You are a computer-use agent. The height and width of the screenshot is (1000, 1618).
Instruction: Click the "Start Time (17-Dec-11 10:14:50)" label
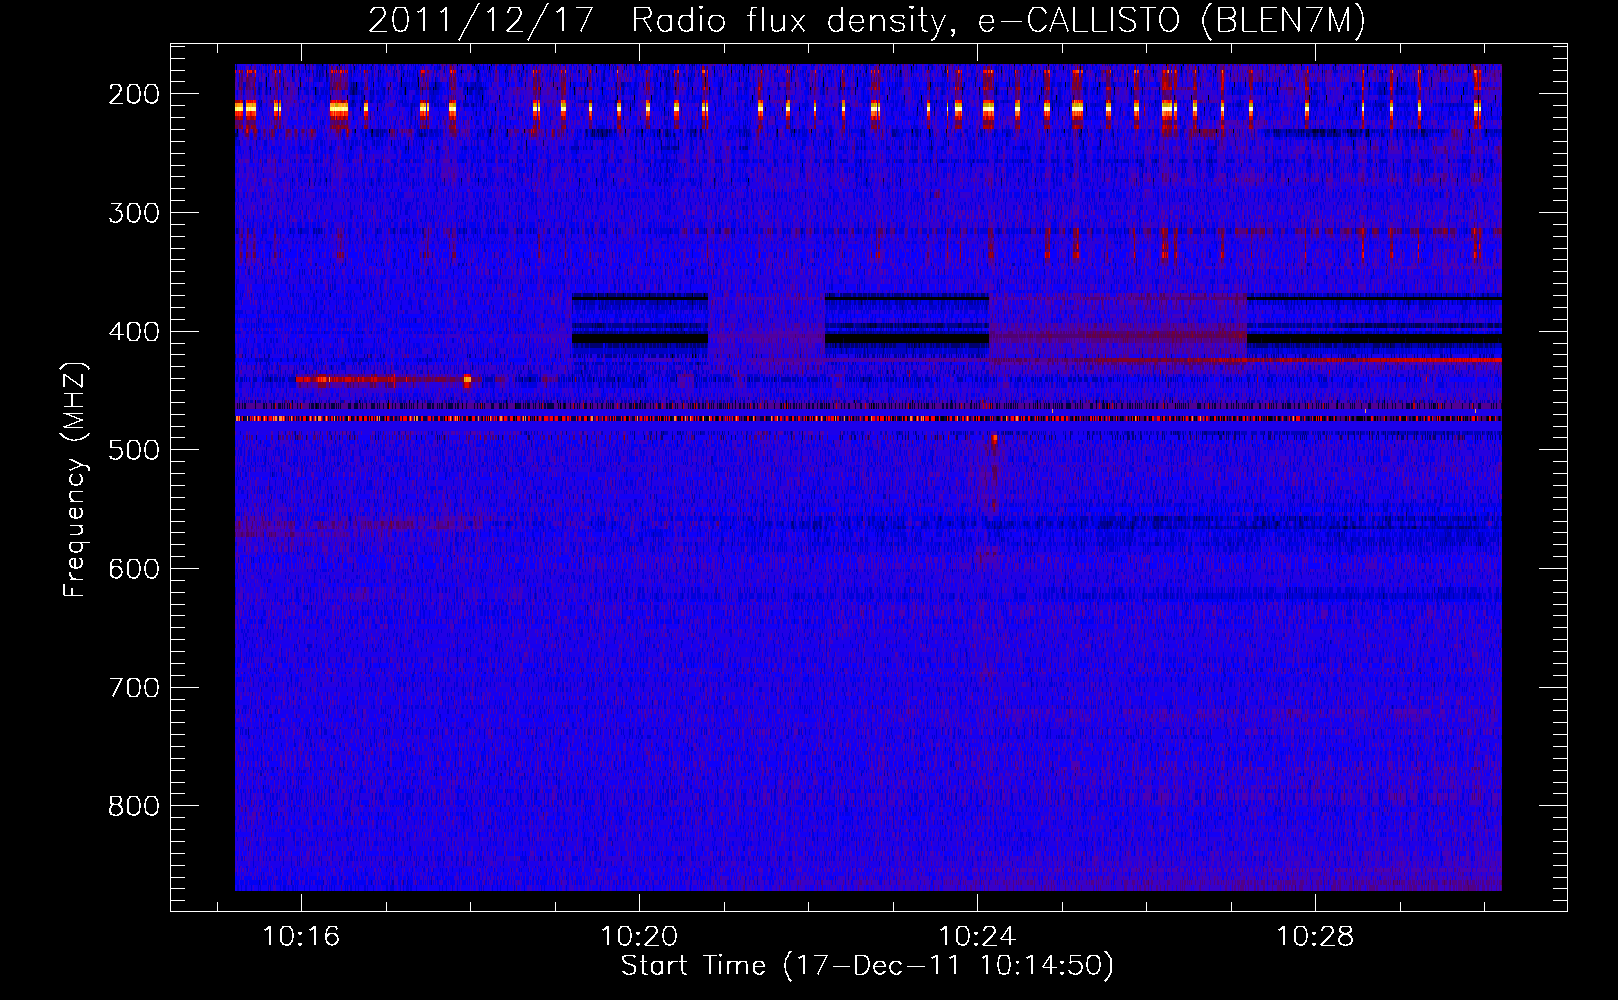coord(867,966)
